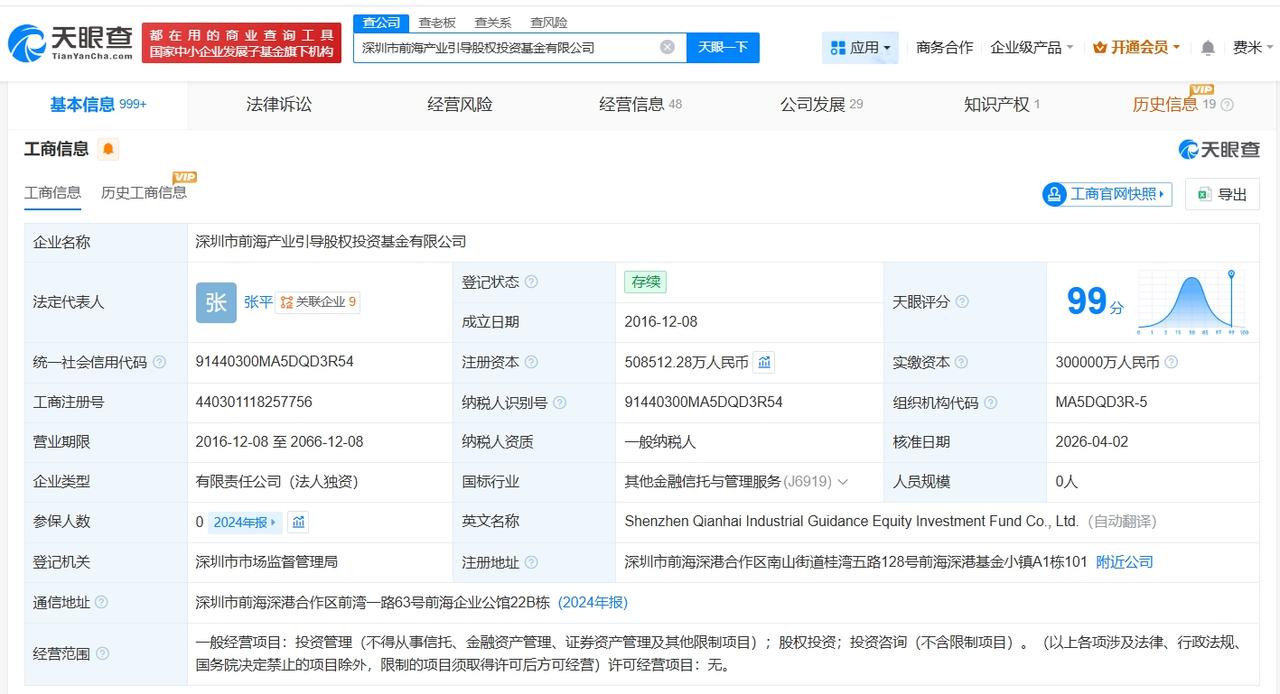
Task: Select the 历史工商信息 sub-tab
Action: [144, 192]
